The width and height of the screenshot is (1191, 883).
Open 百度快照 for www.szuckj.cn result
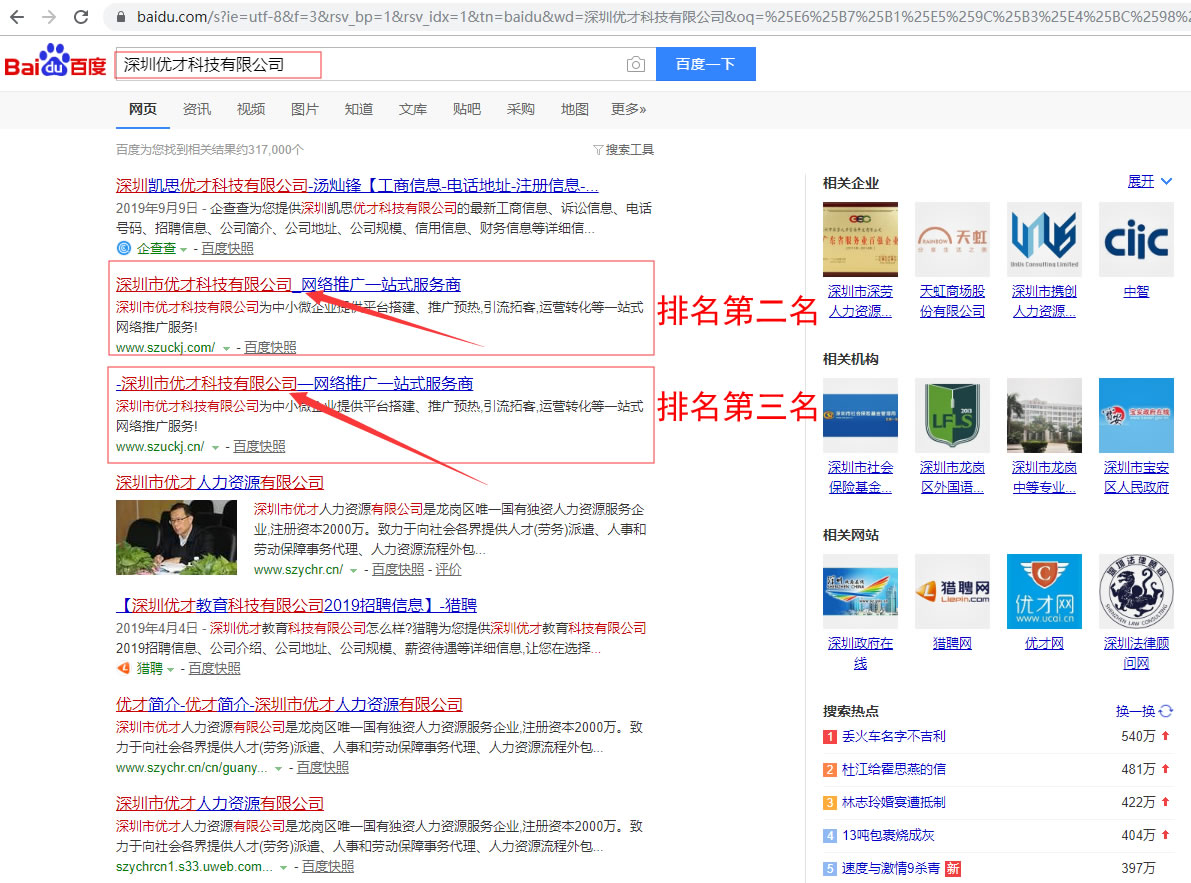[x=259, y=447]
